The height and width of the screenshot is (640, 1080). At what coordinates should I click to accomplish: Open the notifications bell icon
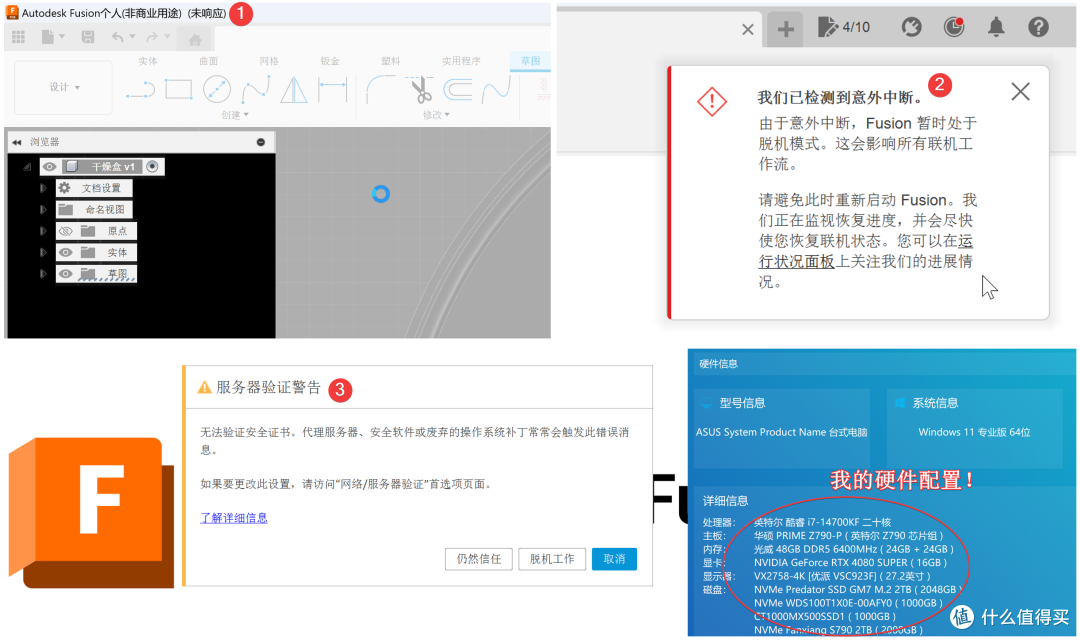pyautogui.click(x=996, y=27)
